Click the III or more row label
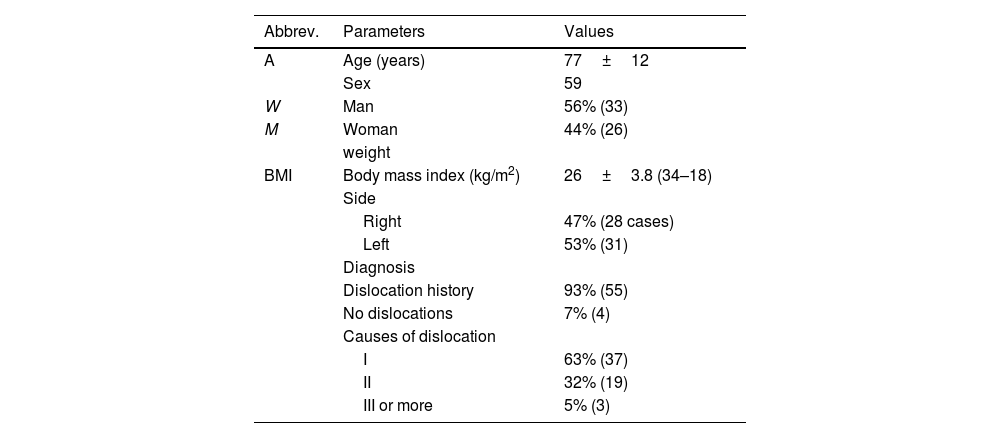Viewport: 1000px width, 438px height. (398, 406)
